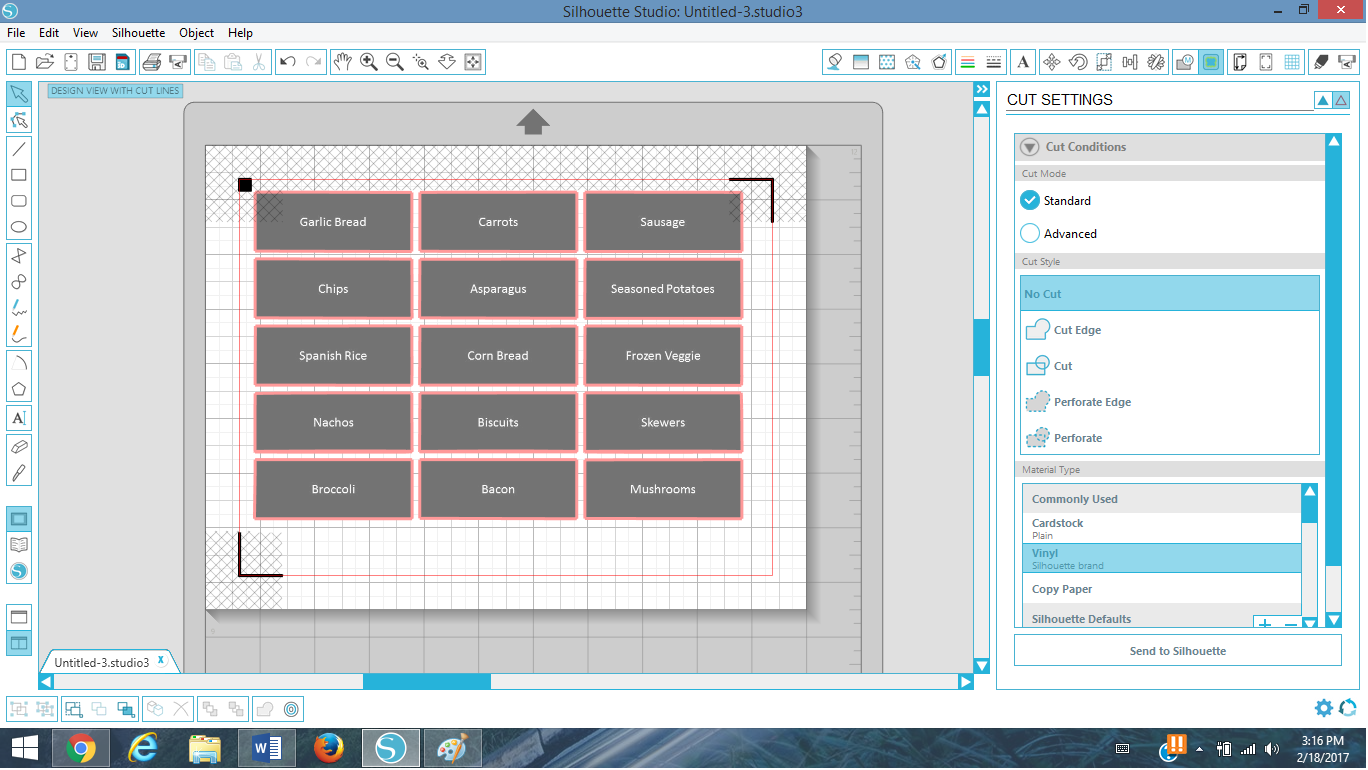This screenshot has width=1368, height=770.
Task: Open the Fill Color paint bucket panel
Action: click(834, 62)
